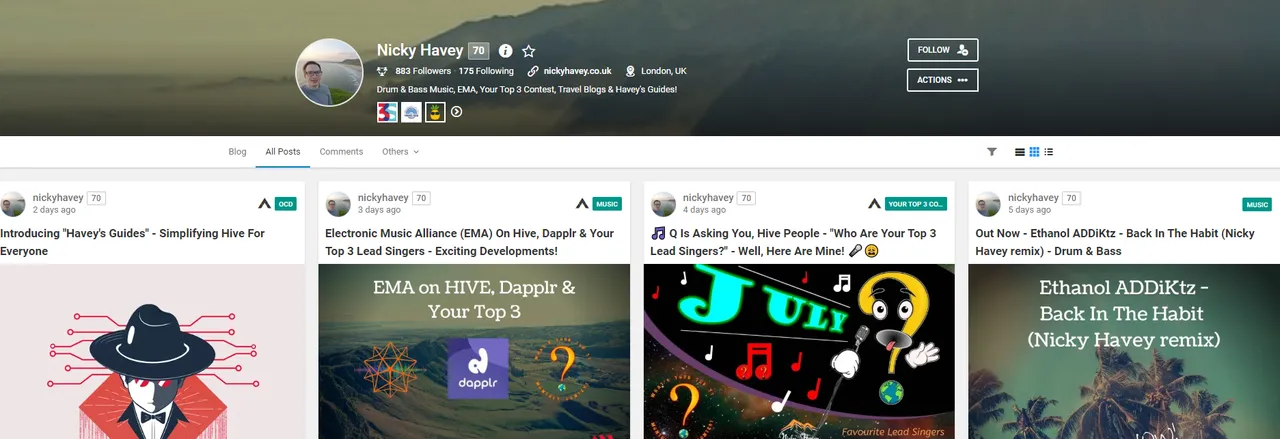This screenshot has height=439, width=1280.
Task: Visit the nickyhavey.co.uk website link
Action: (x=577, y=72)
